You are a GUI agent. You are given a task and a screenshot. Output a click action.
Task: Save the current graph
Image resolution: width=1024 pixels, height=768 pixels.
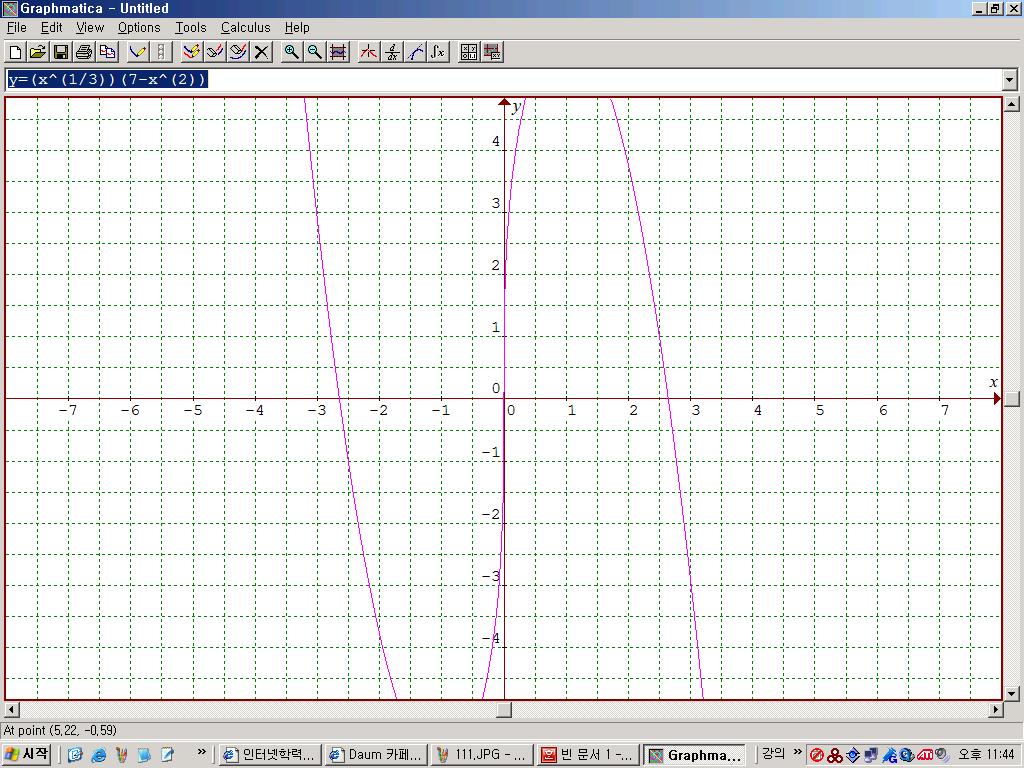(61, 52)
